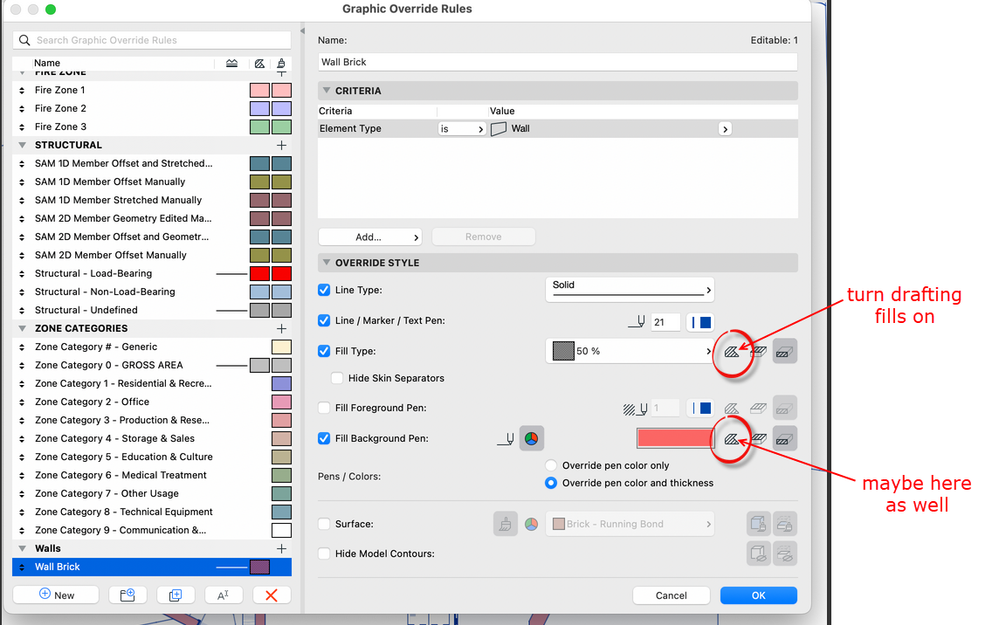Delete rule with the red X button
The image size is (999, 625).
point(271,595)
